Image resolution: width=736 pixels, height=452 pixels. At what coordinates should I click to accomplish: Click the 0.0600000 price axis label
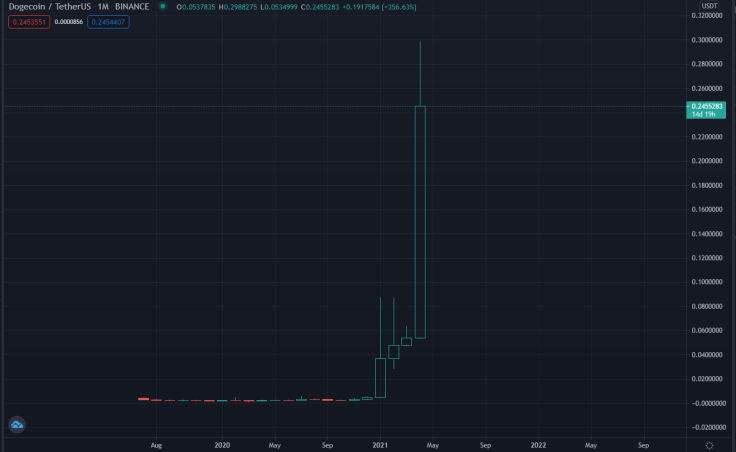707,330
